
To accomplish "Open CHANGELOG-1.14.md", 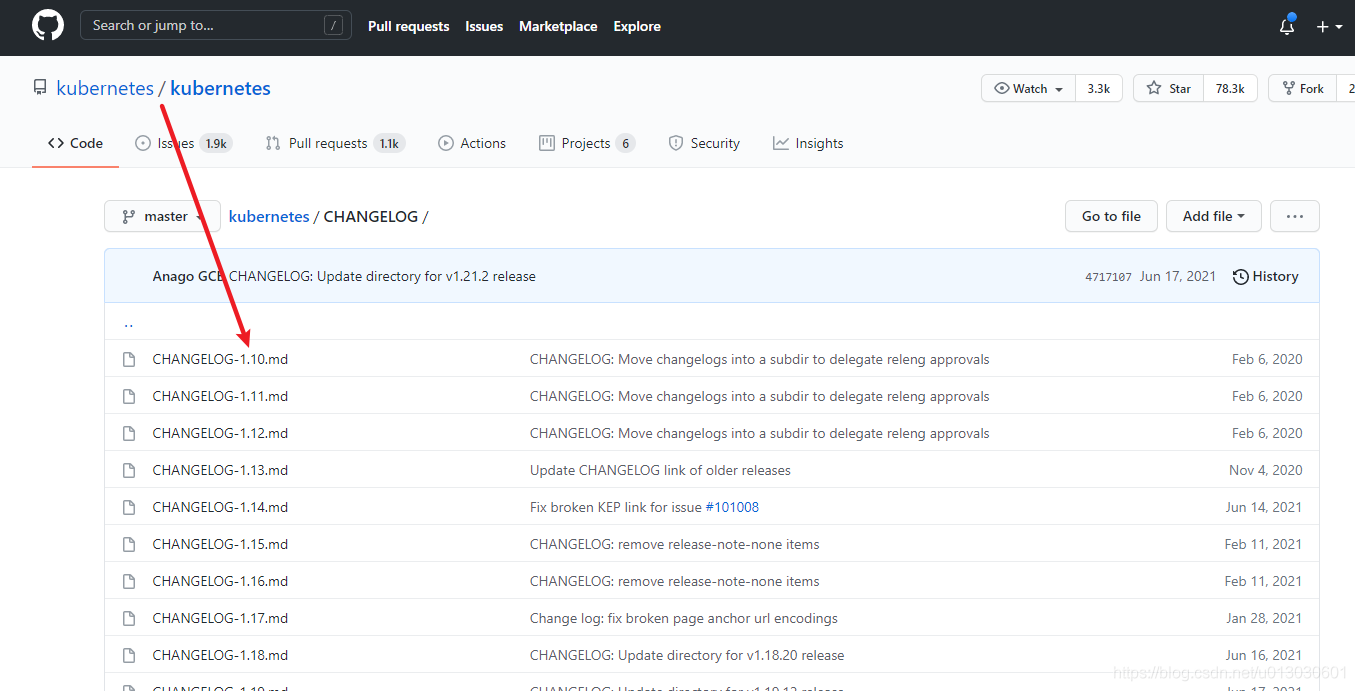I will [220, 506].
